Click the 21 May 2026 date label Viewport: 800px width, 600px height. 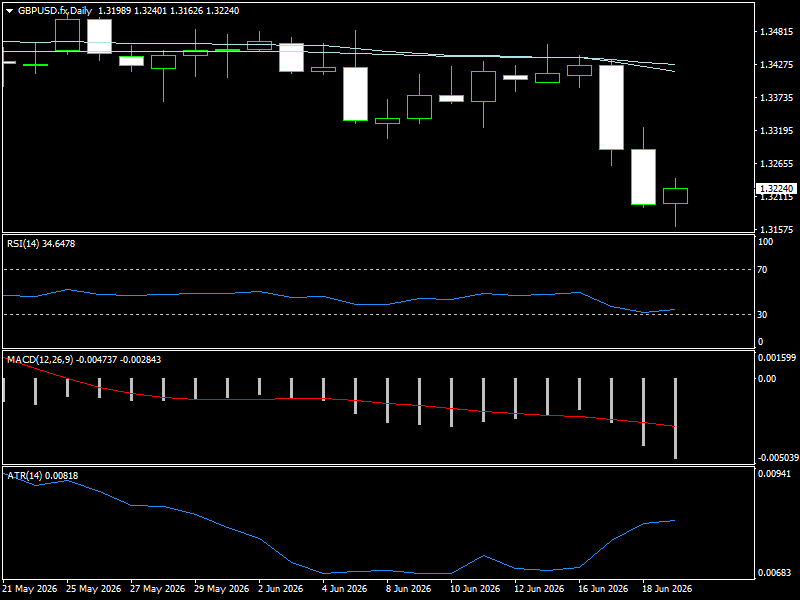(x=30, y=589)
